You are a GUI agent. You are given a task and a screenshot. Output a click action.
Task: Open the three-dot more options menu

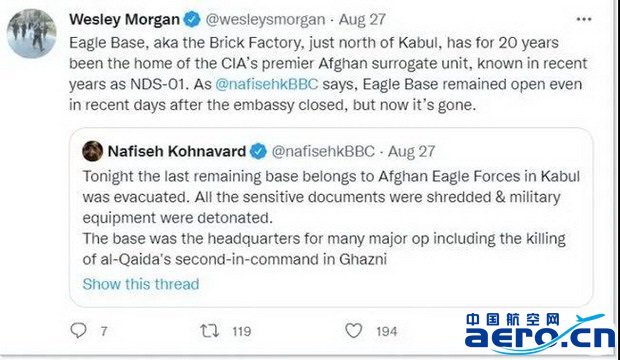coord(584,19)
